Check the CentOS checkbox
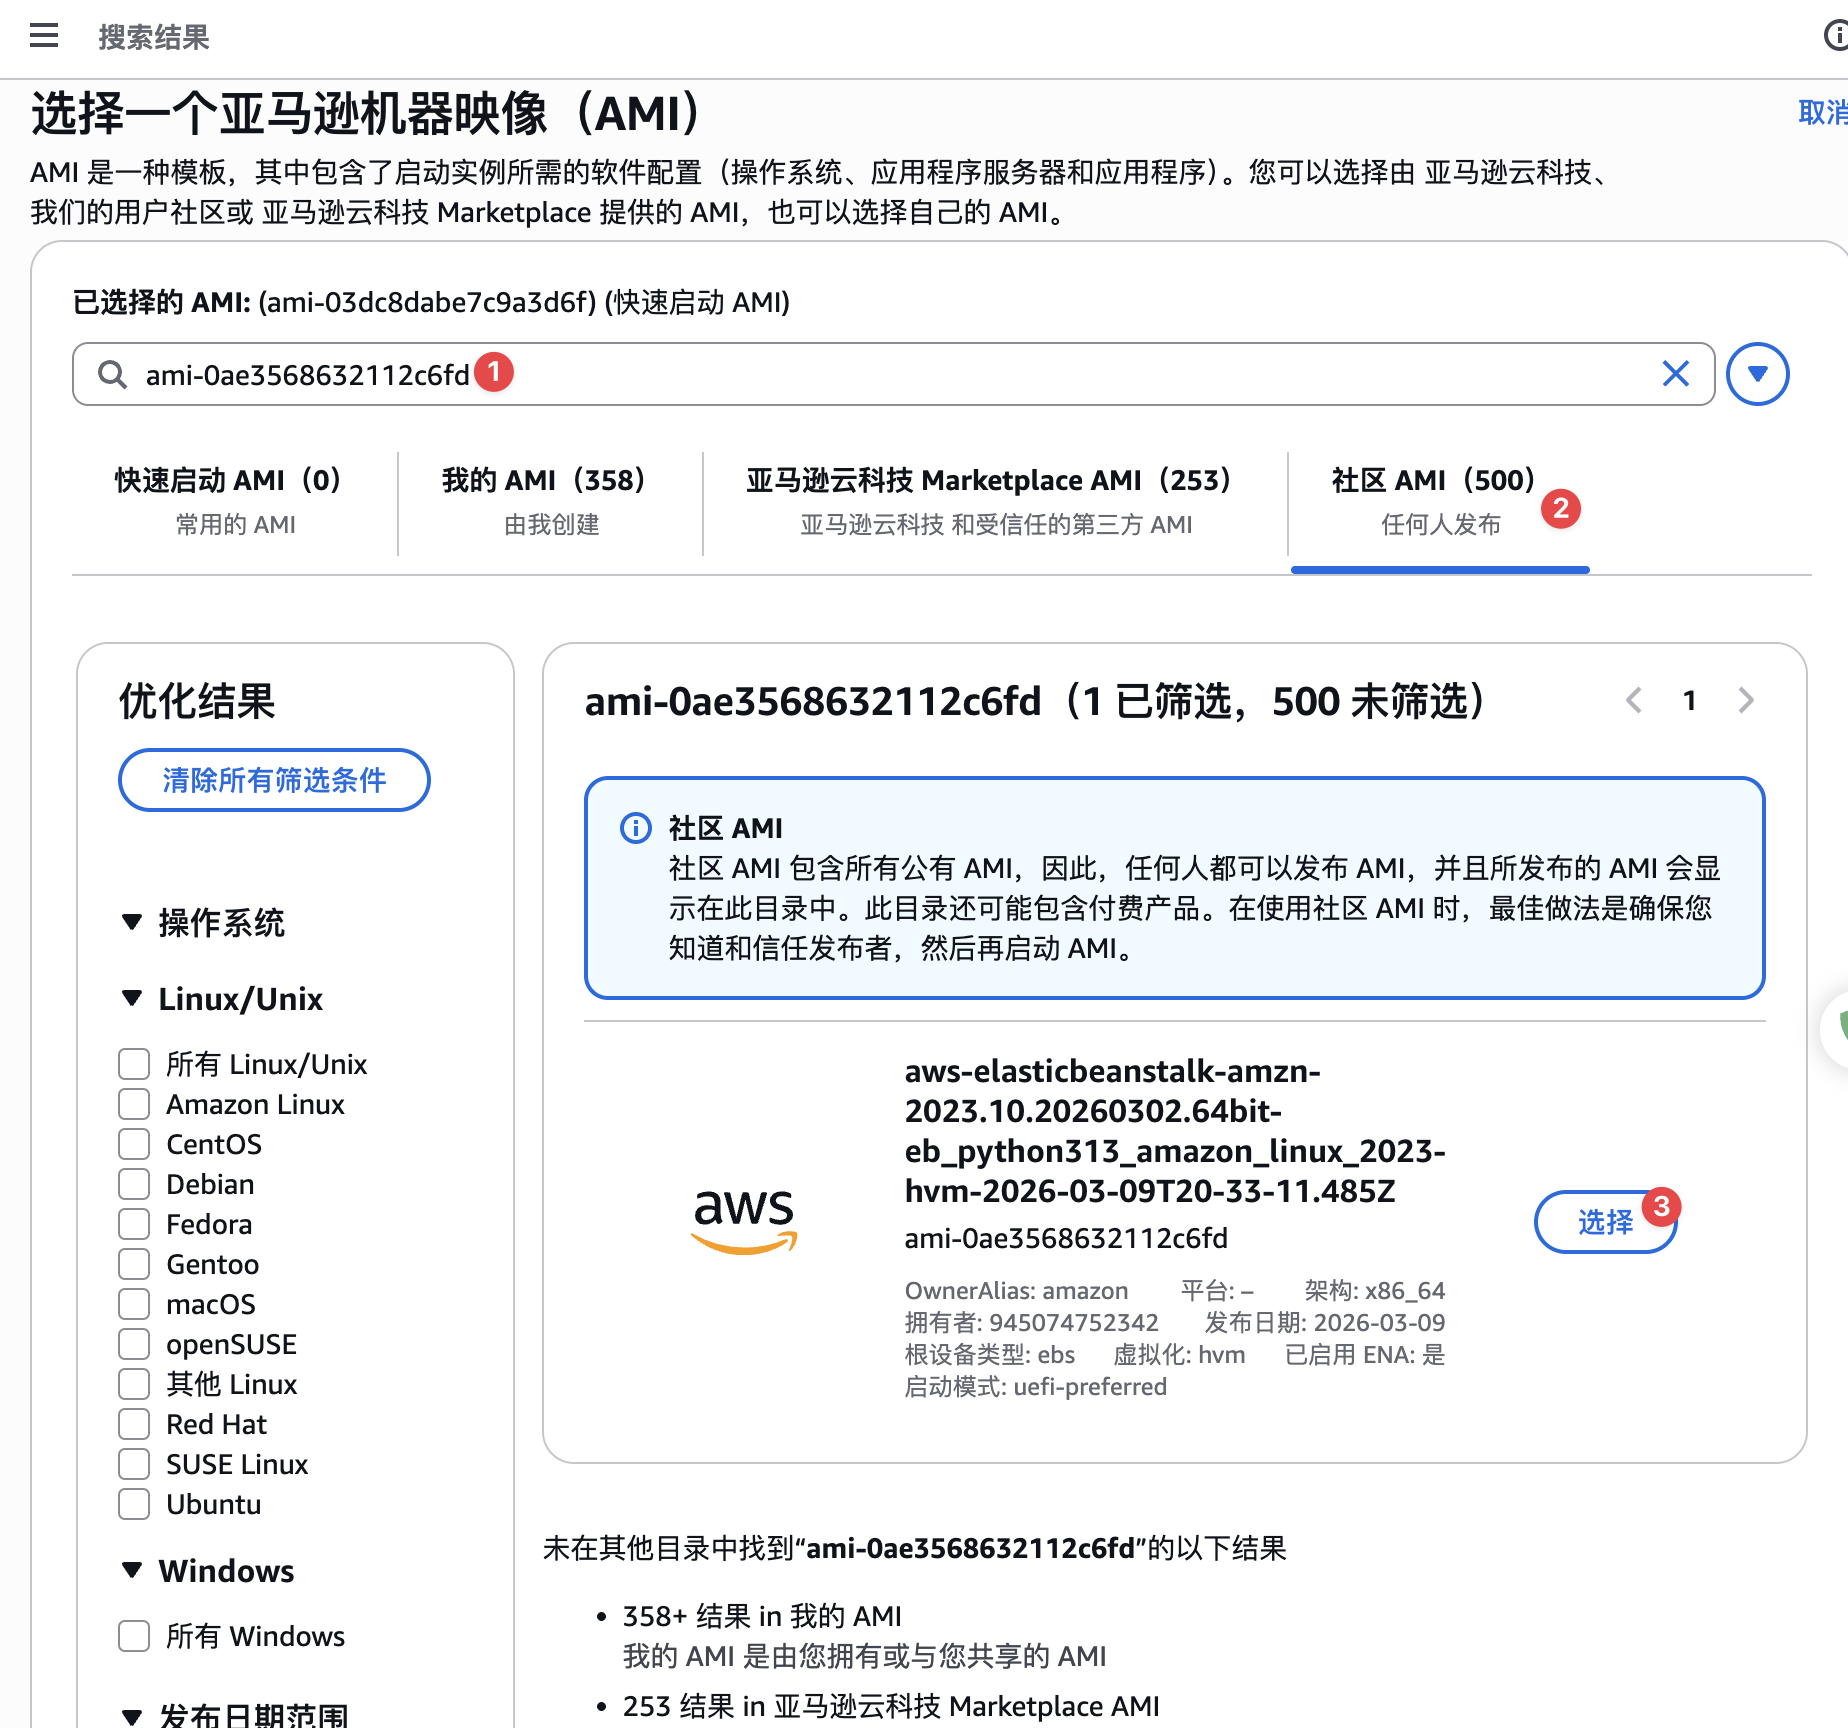The width and height of the screenshot is (1848, 1728). click(x=134, y=1143)
